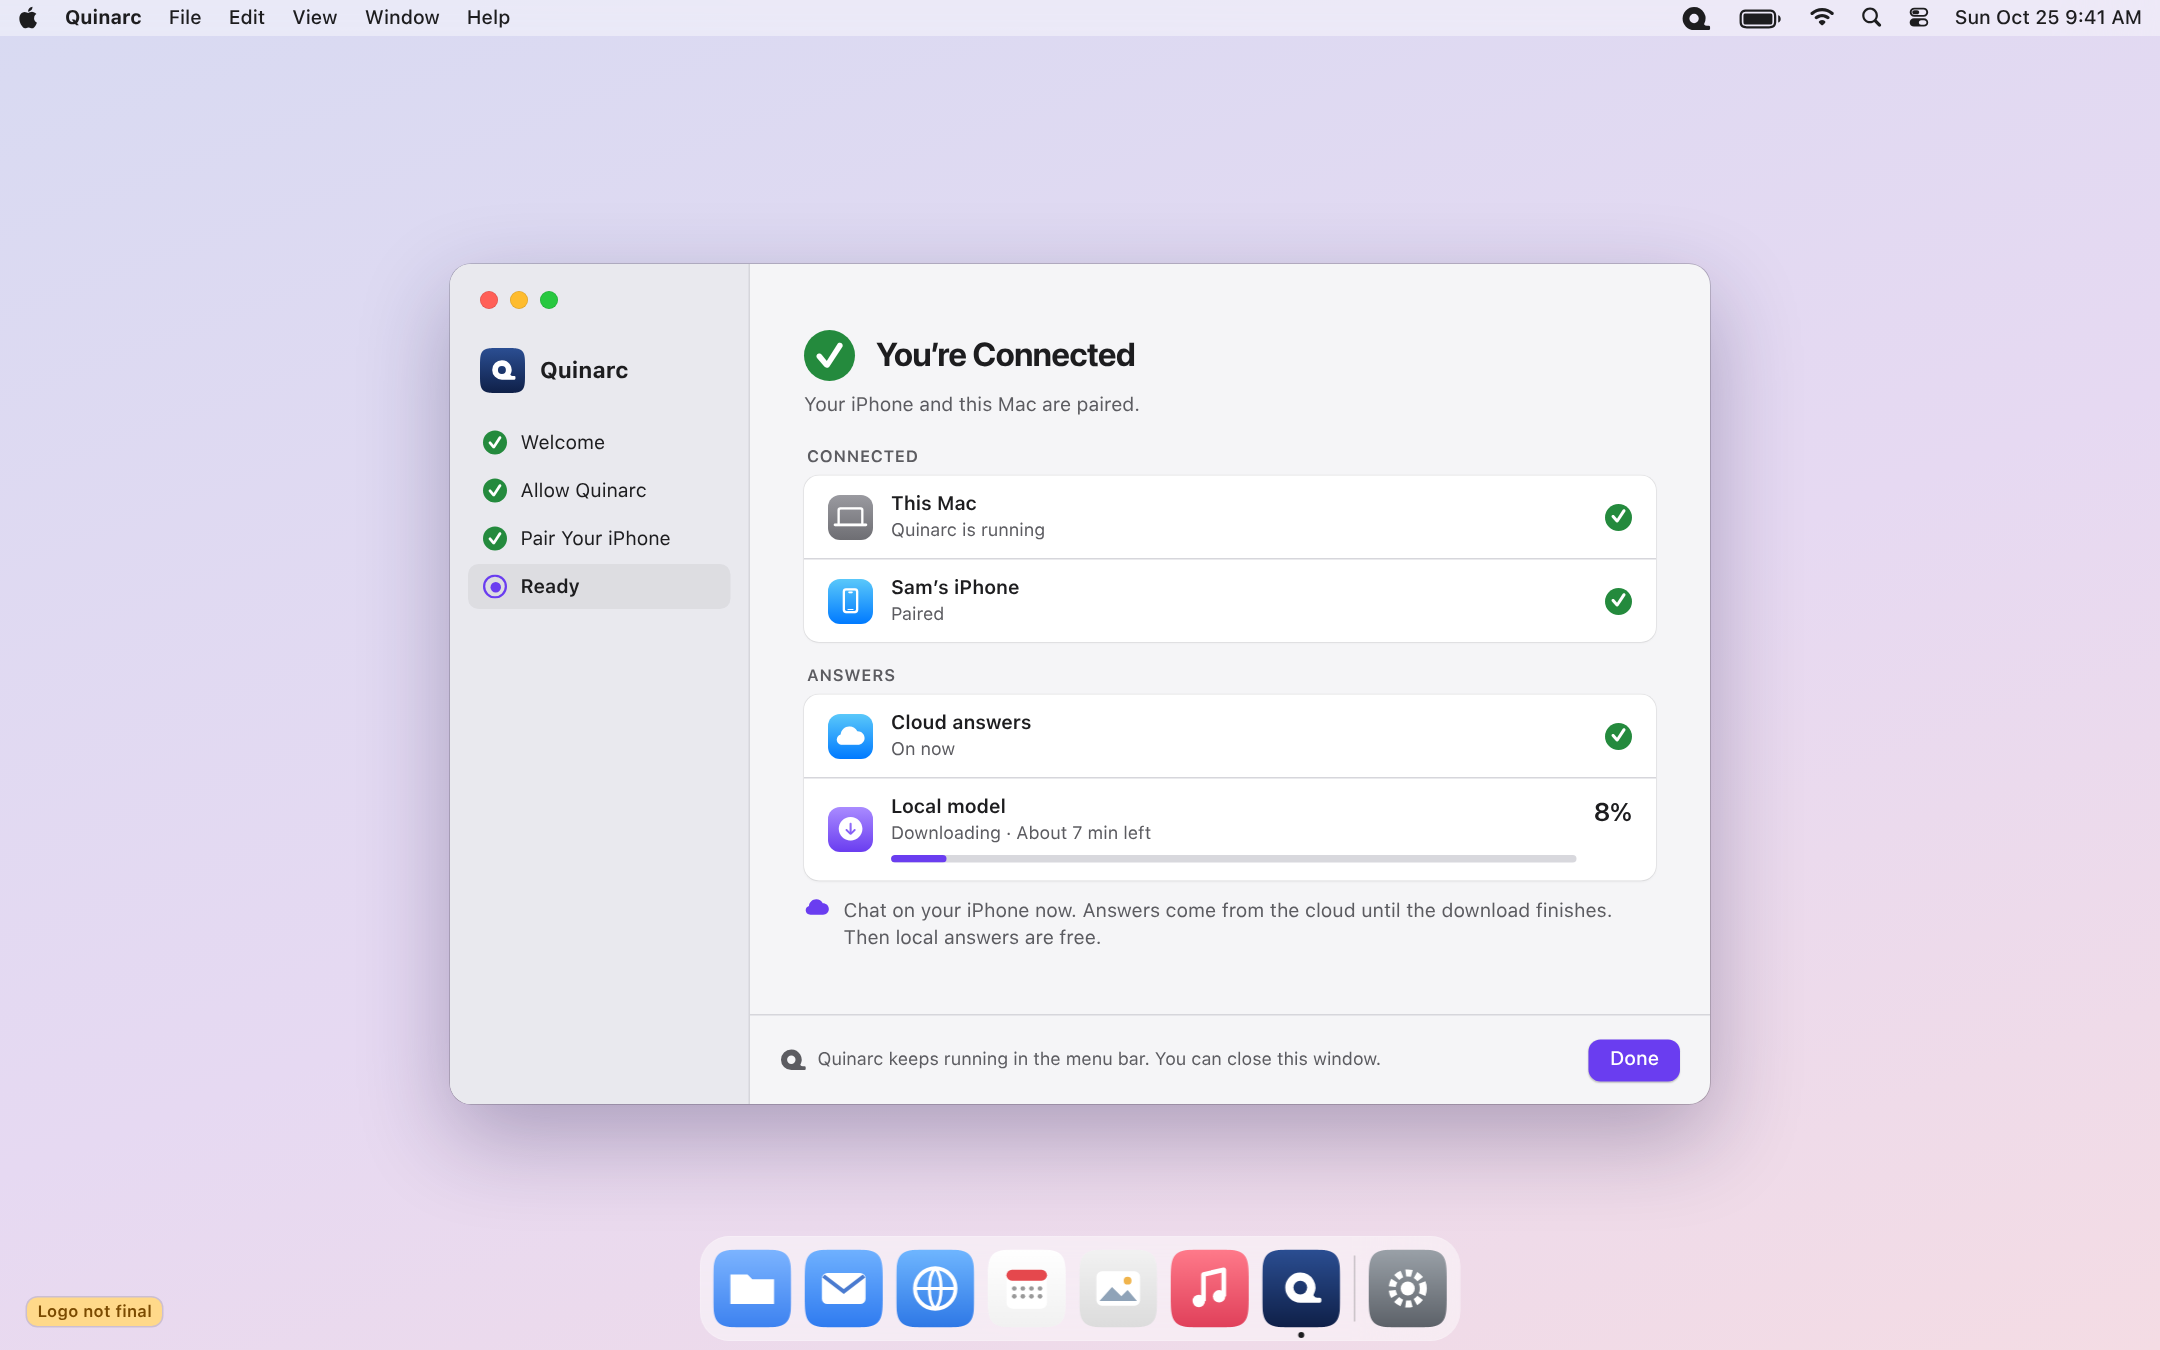The height and width of the screenshot is (1350, 2160).
Task: Click the green check on This Mac row
Action: coord(1618,517)
